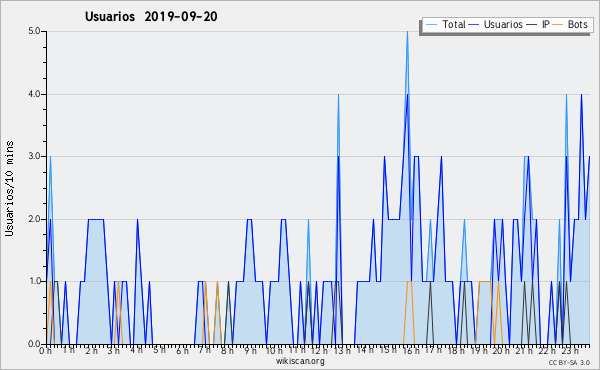Click the 4.0 y-axis value
Screen dimensions: 600x370
34,94
